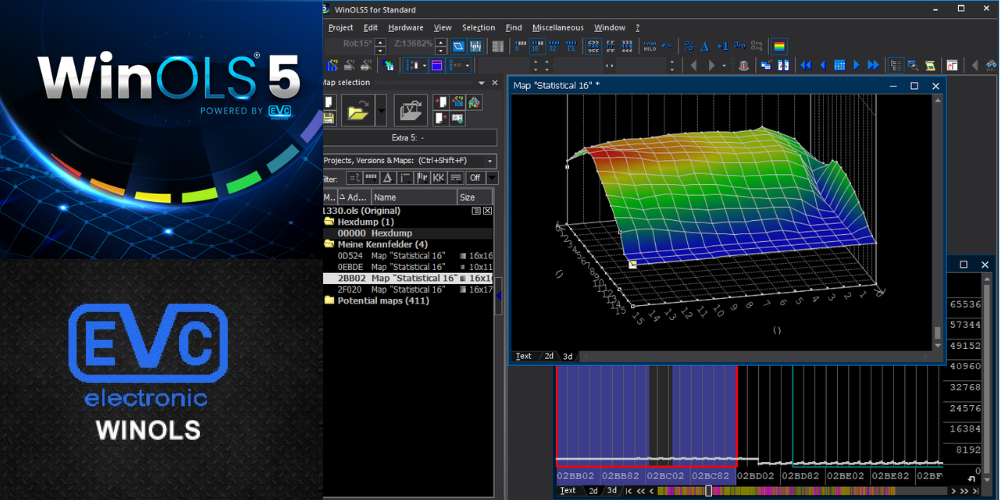This screenshot has height=500, width=1000.
Task: Open the Miscellaneous menu
Action: point(558,27)
